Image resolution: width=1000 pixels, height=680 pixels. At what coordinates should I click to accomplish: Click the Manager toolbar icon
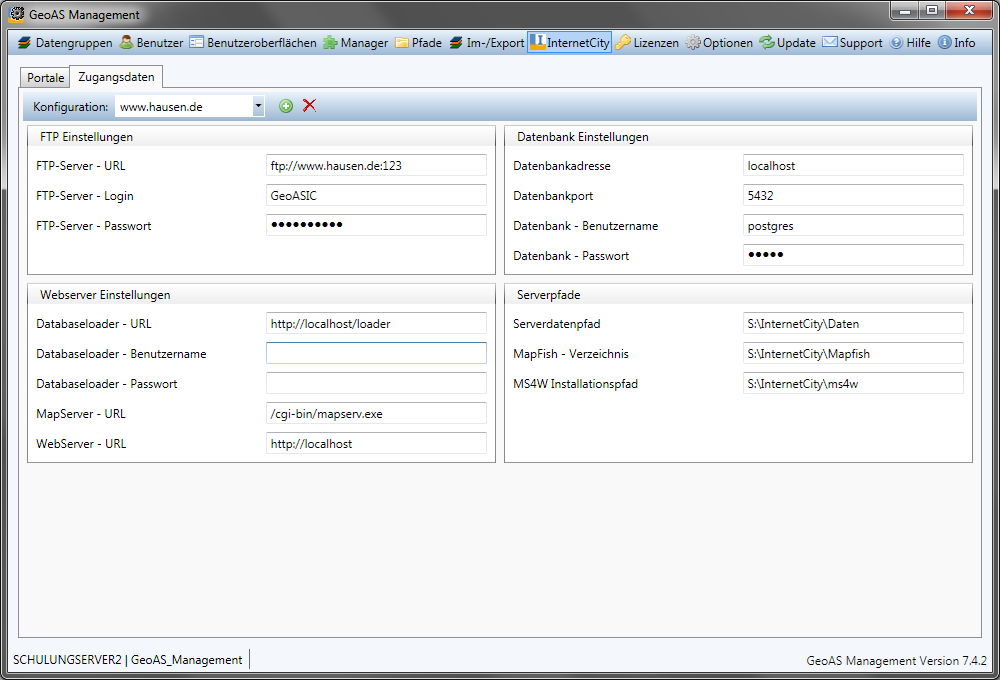point(355,43)
